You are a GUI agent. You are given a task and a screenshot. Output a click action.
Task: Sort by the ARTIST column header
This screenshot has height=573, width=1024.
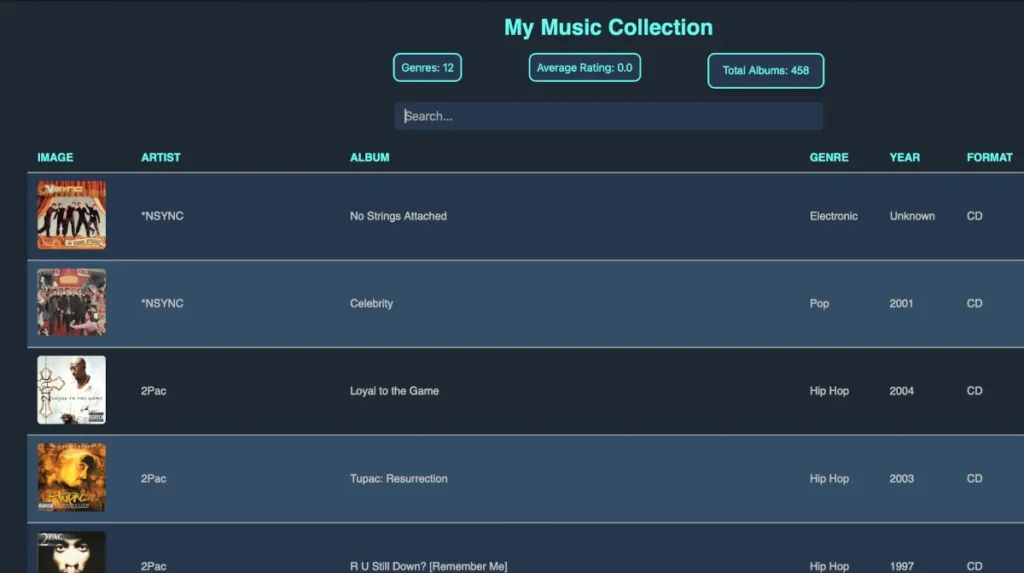(x=161, y=157)
